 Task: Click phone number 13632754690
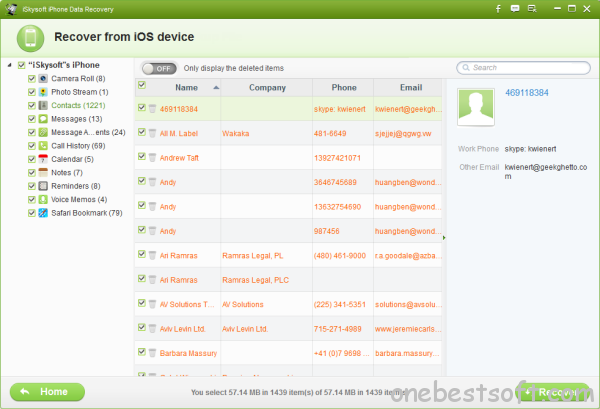click(337, 207)
